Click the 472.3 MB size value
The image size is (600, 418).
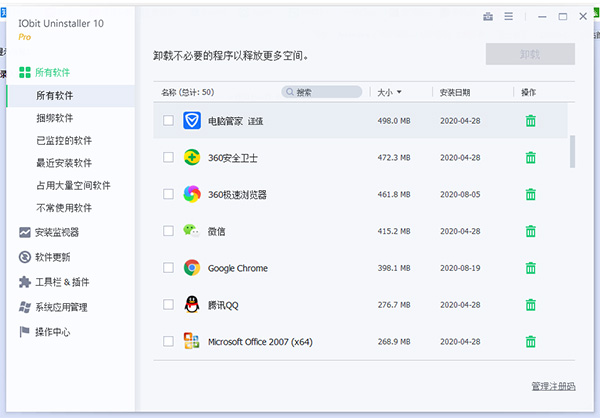[394, 158]
